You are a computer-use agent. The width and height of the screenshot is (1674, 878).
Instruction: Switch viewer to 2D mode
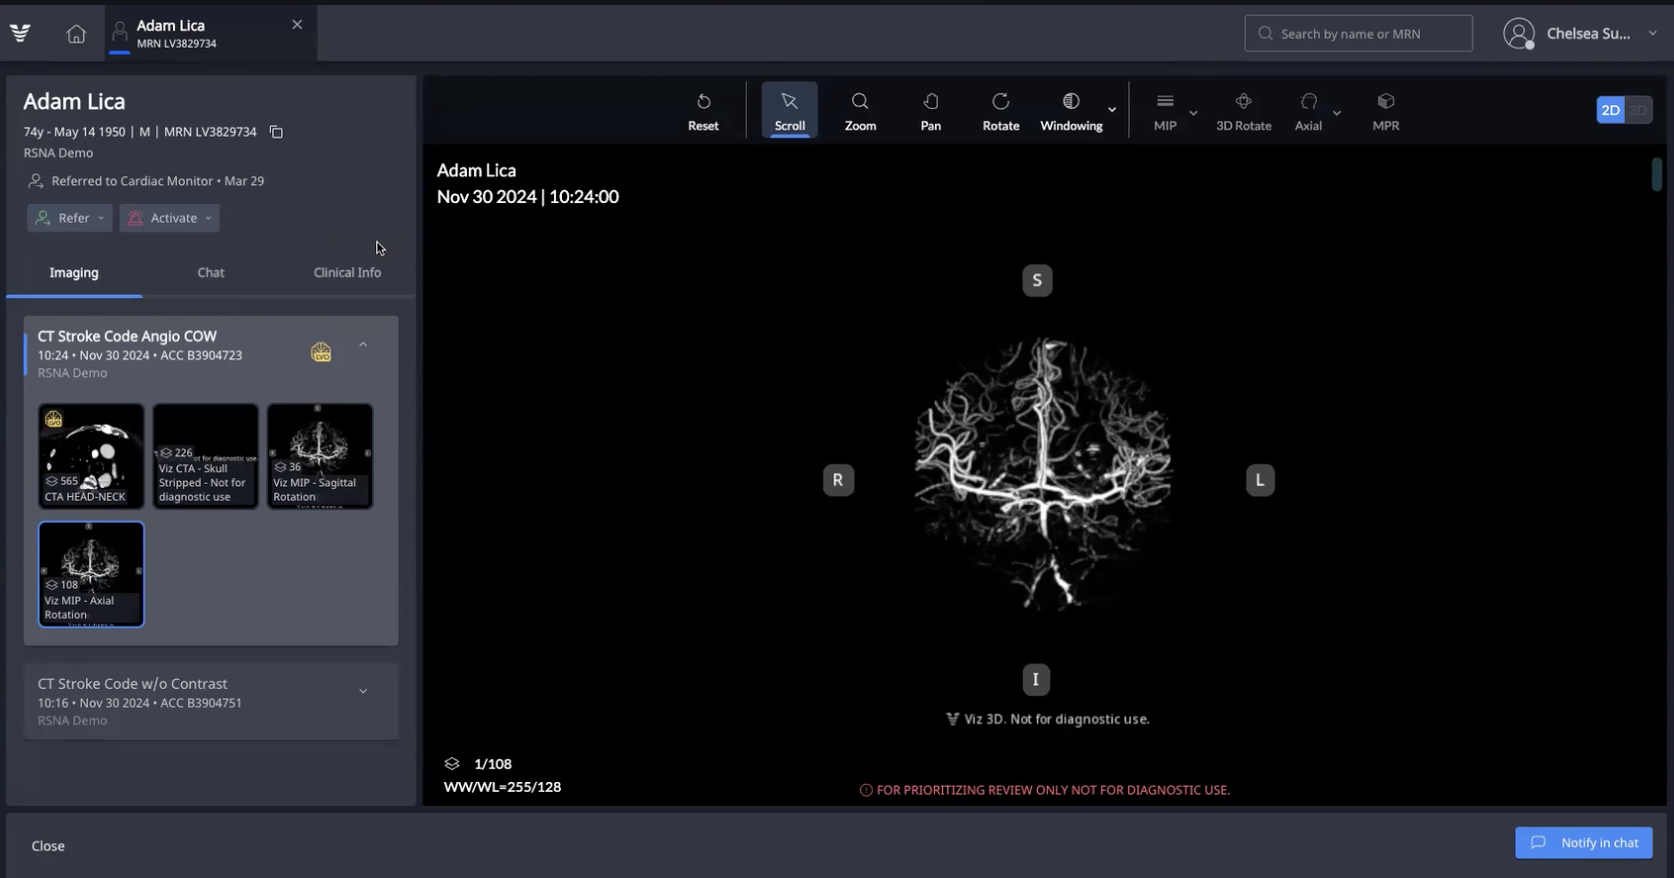click(x=1610, y=110)
